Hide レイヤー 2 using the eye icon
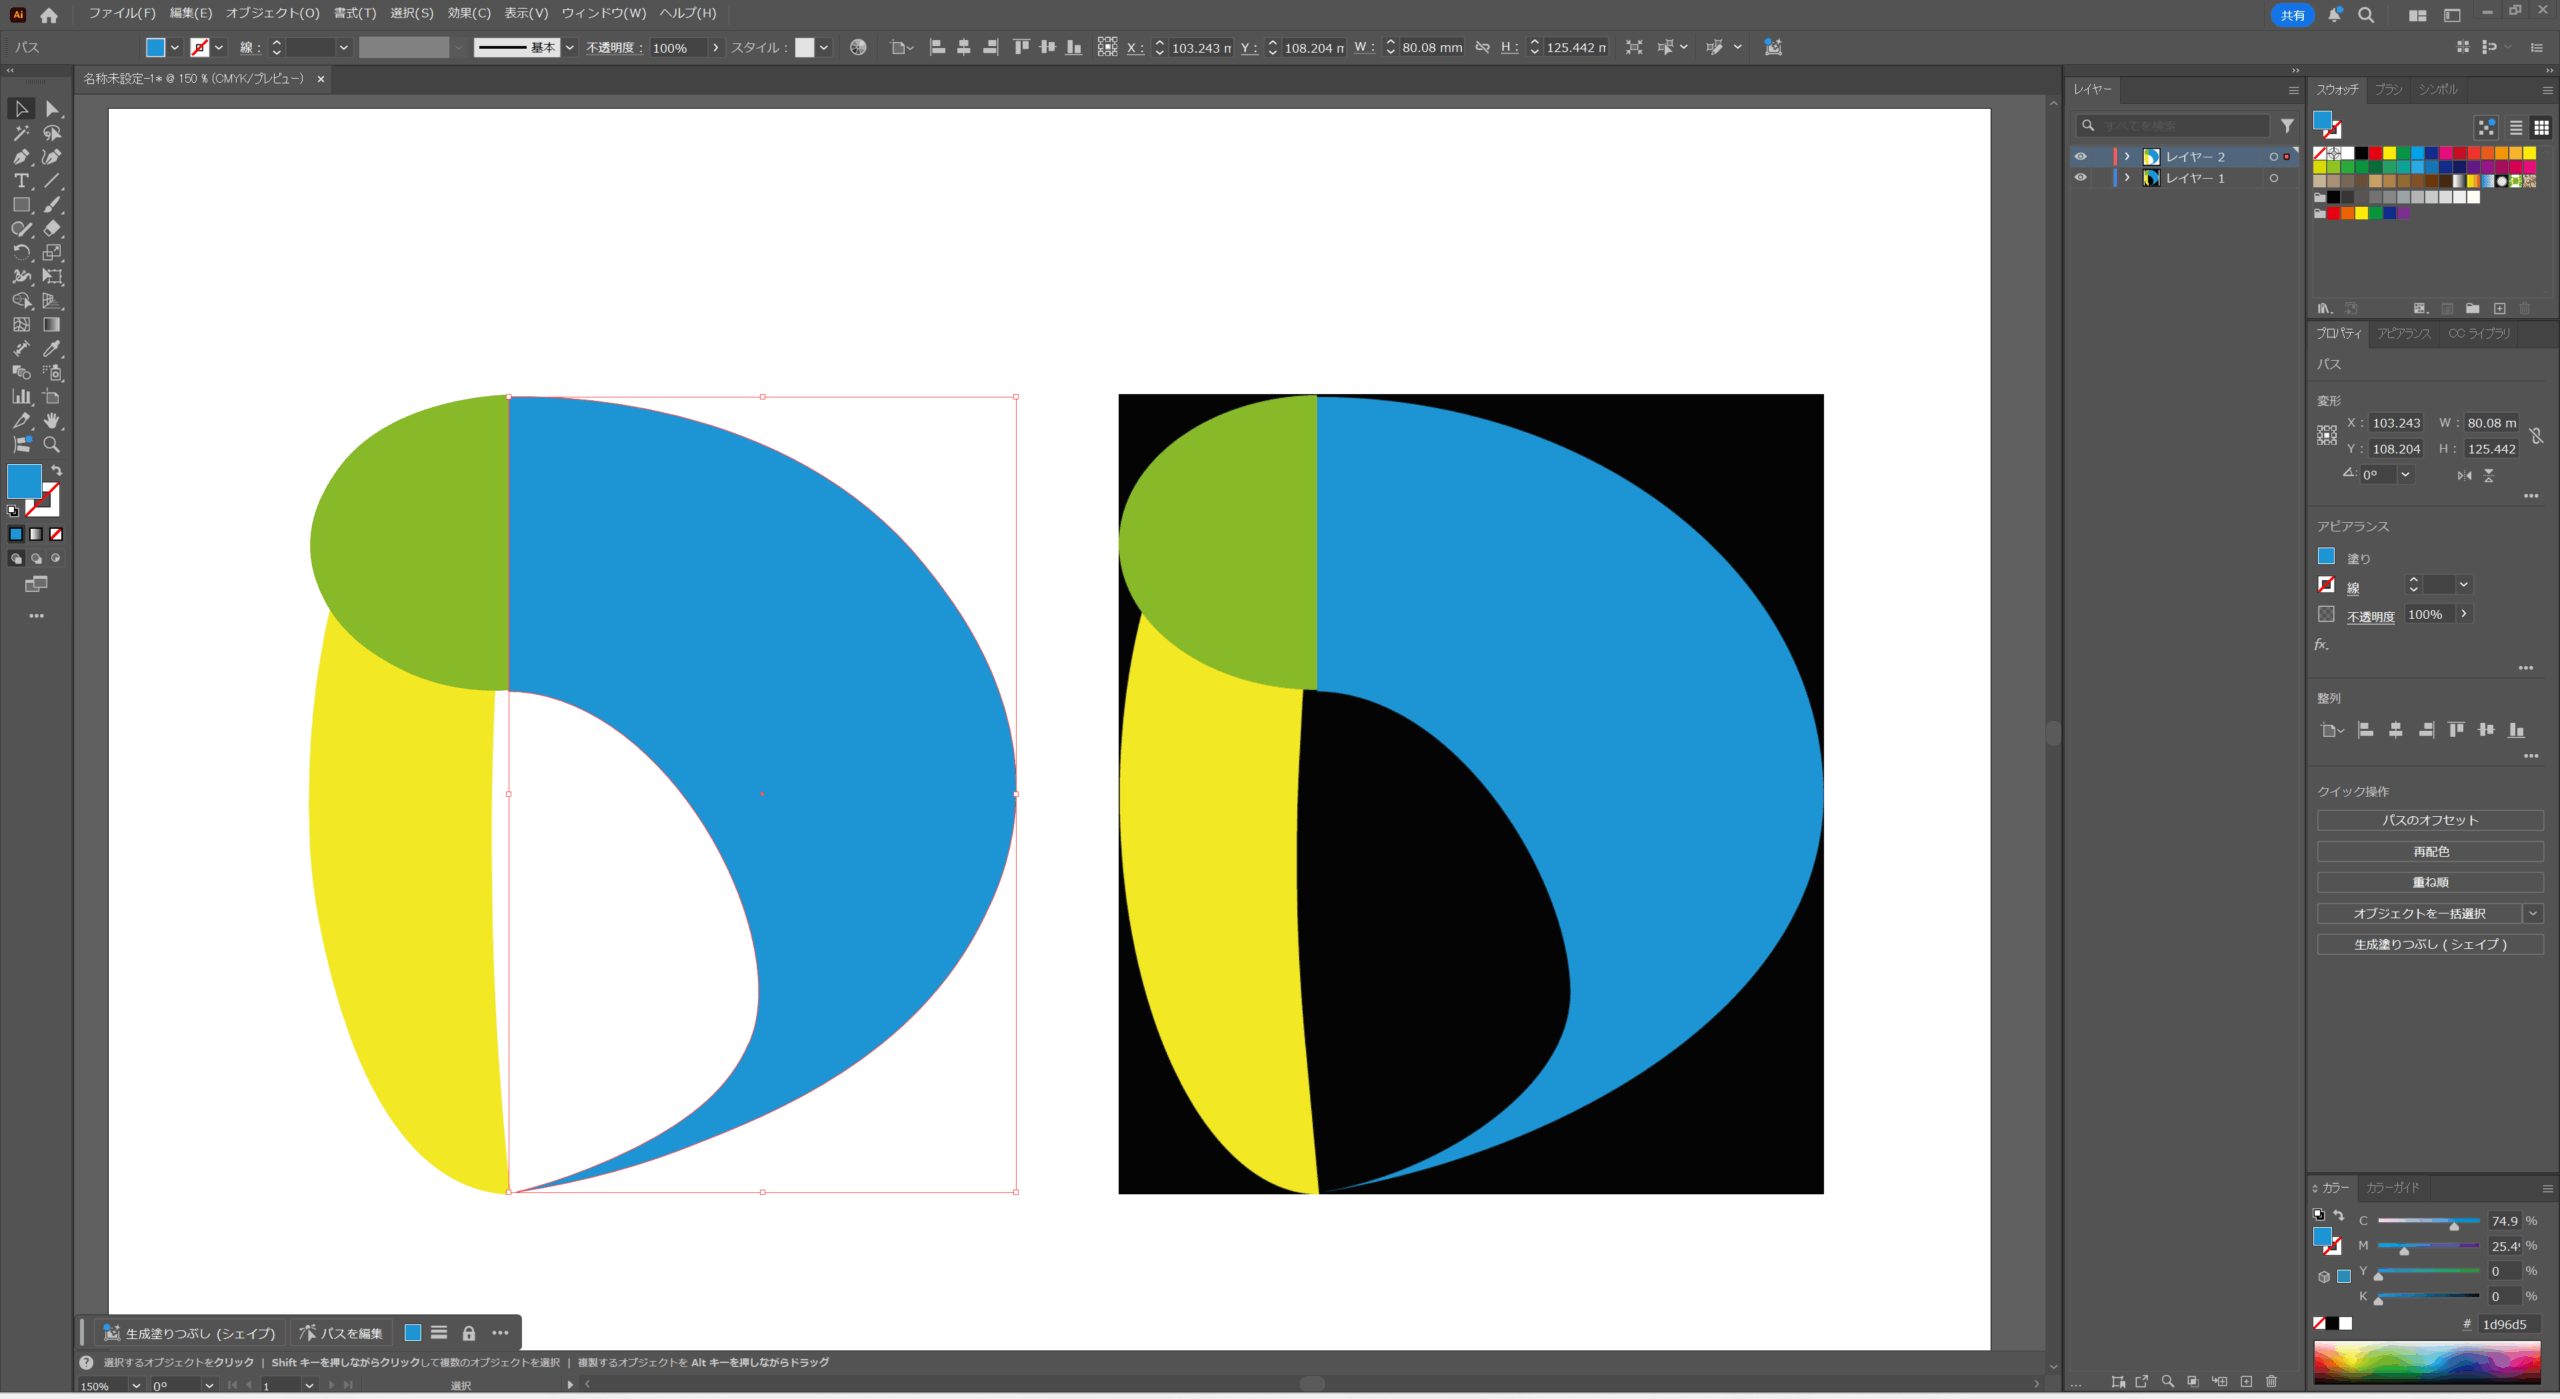This screenshot has height=1399, width=2560. 2080,157
